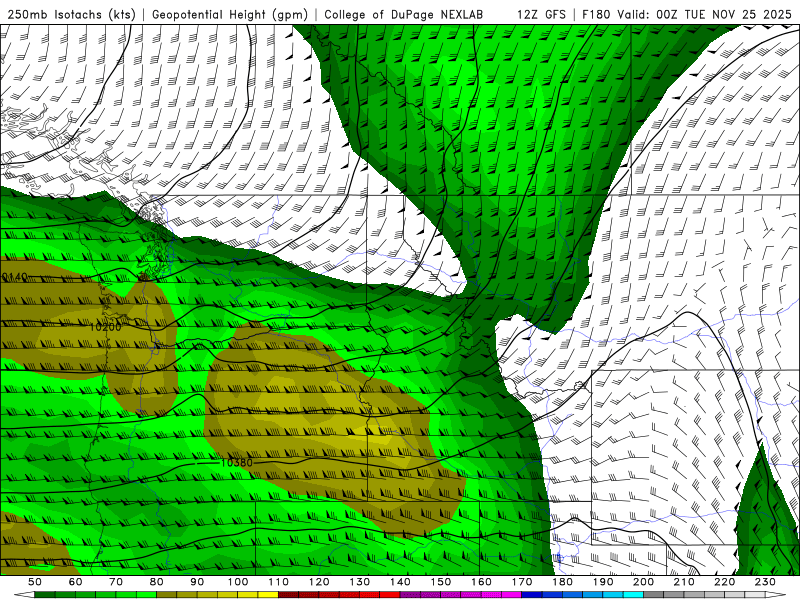Image resolution: width=800 pixels, height=600 pixels.
Task: Click the '10380' height contour label
Action: [237, 463]
